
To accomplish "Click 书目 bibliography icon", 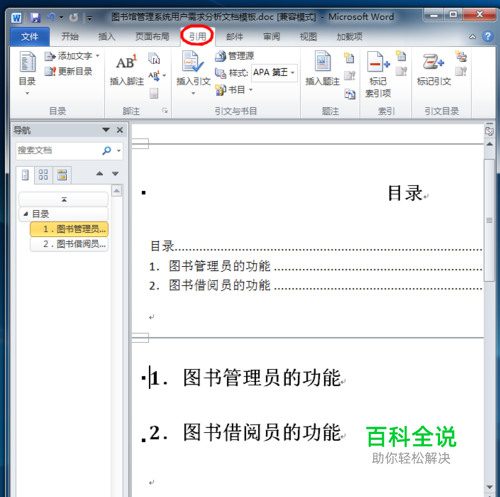I will tap(220, 90).
